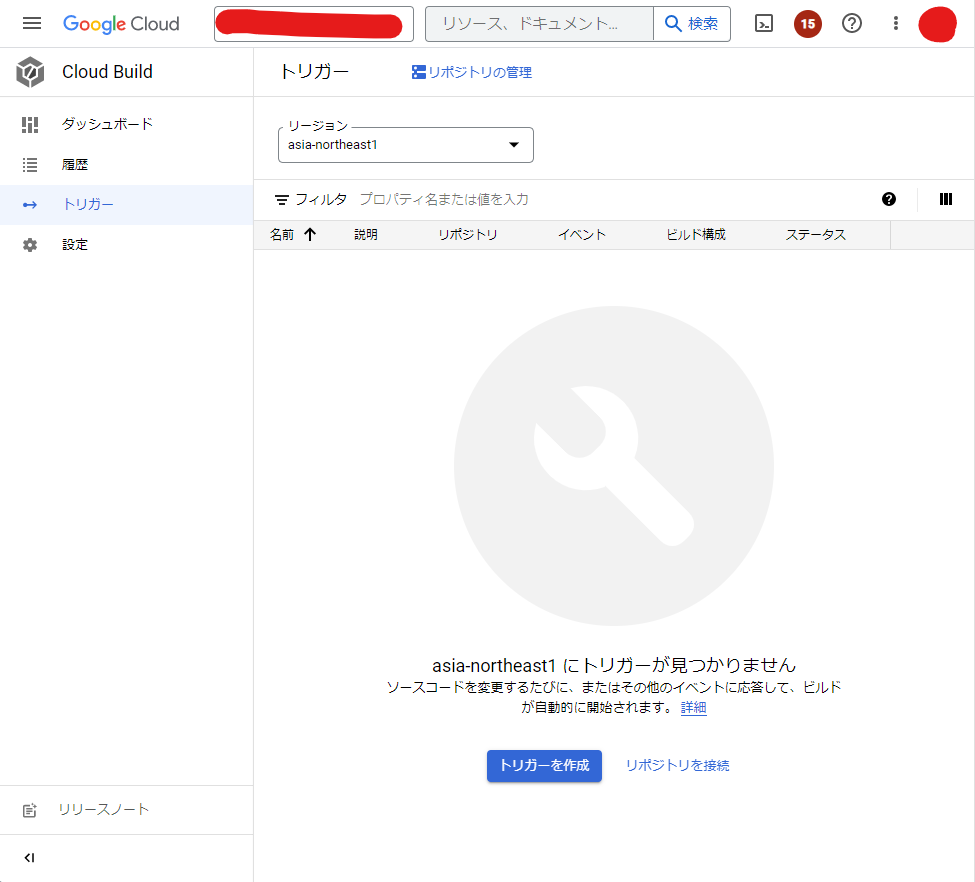This screenshot has width=975, height=882.
Task: Click the 検索 search button
Action: coord(691,24)
